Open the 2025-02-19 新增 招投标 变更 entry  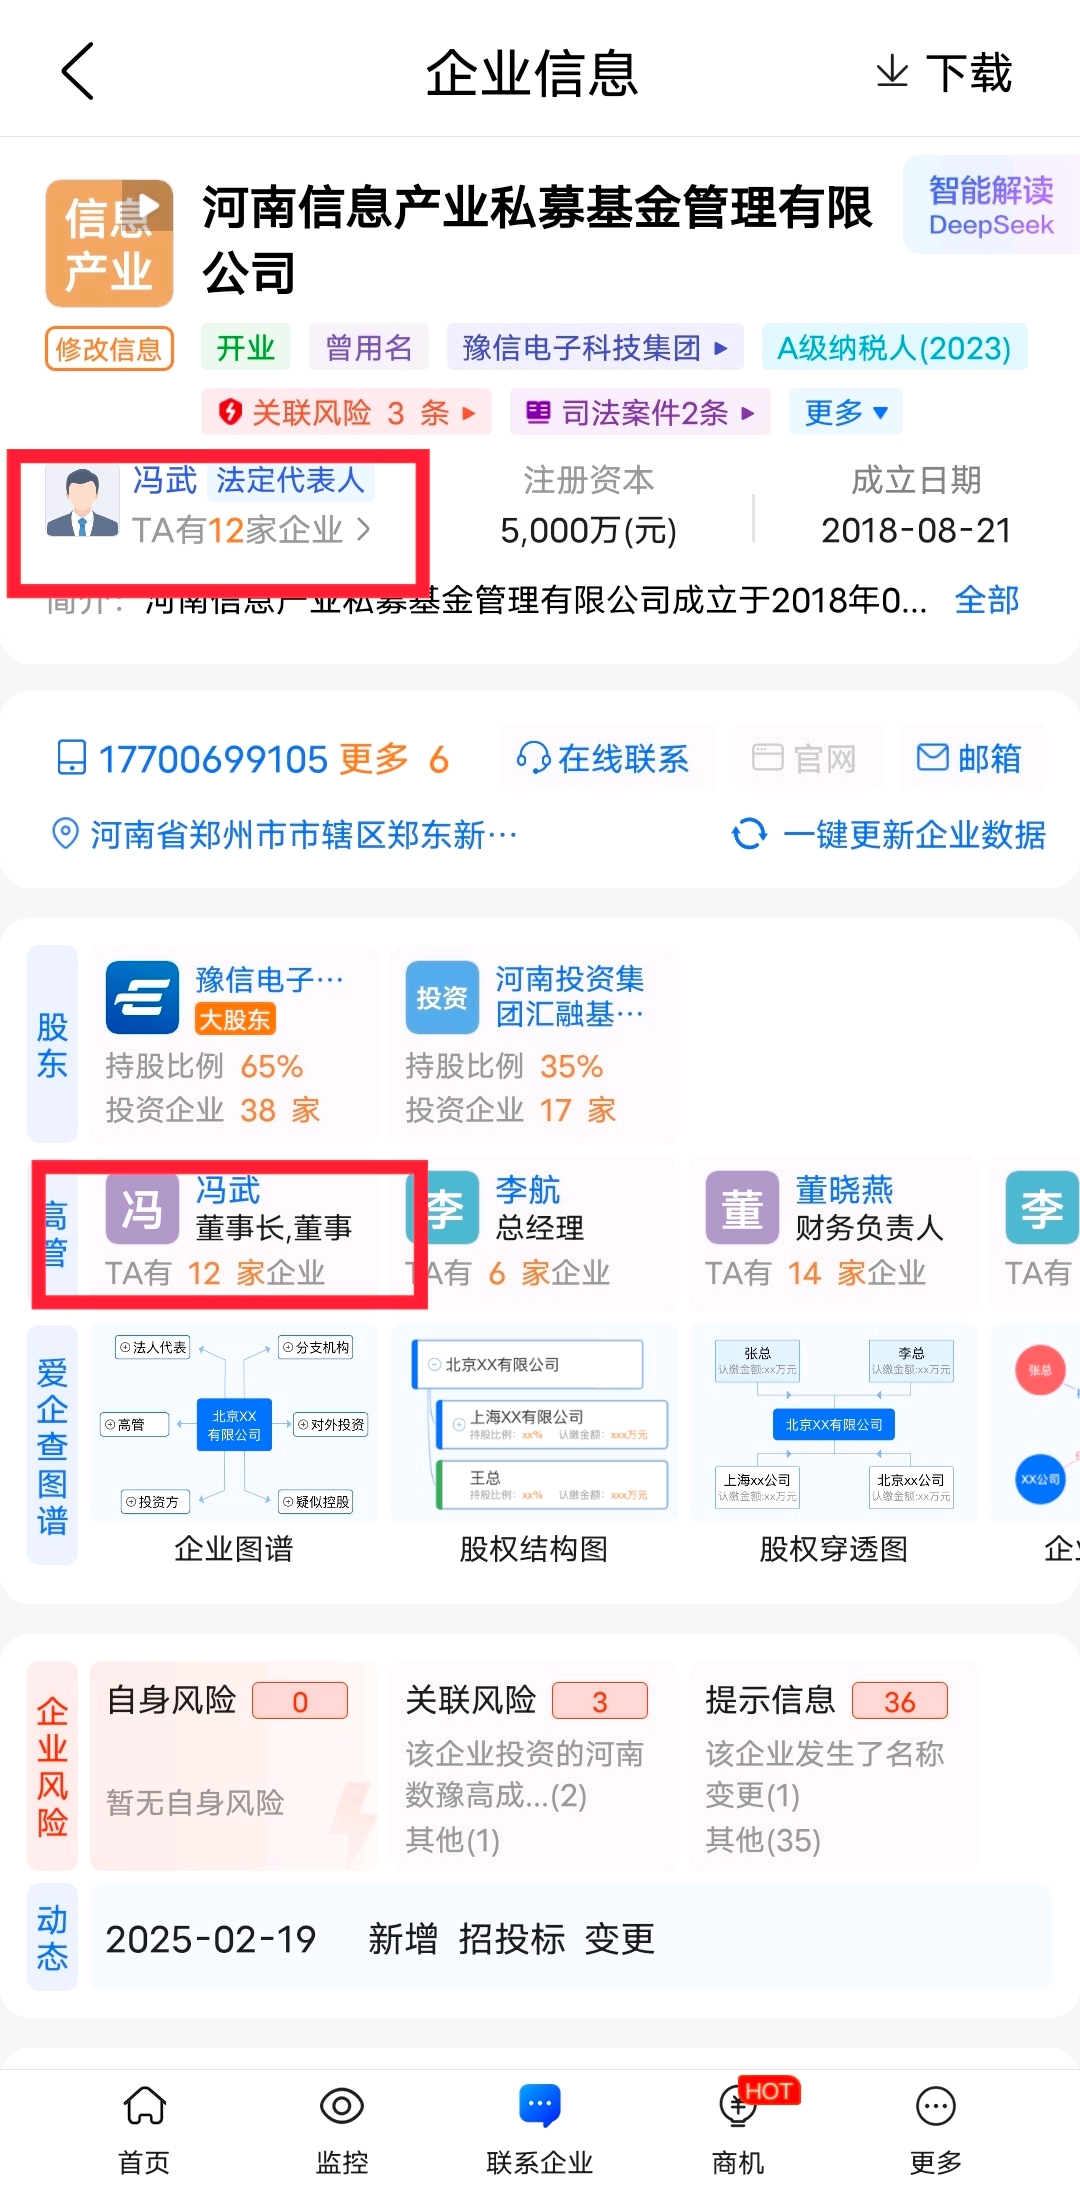click(571, 1937)
